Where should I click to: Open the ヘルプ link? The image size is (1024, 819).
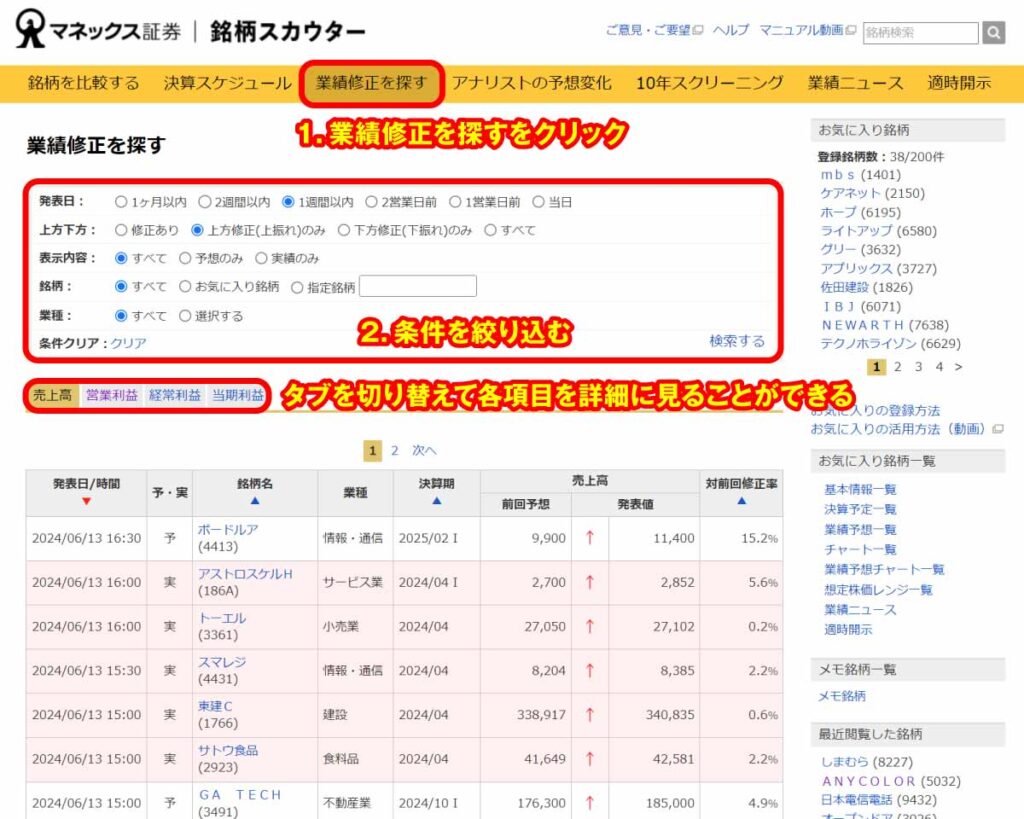click(x=730, y=30)
